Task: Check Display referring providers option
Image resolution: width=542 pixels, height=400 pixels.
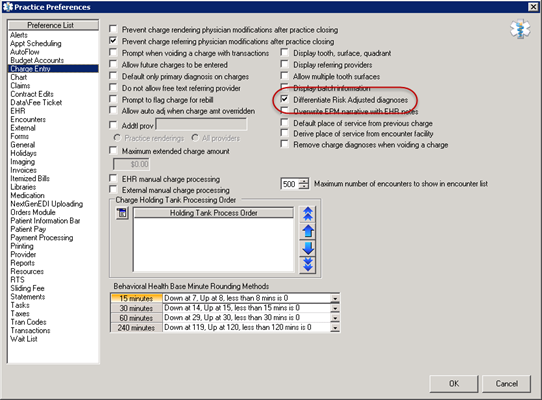Action: 284,64
